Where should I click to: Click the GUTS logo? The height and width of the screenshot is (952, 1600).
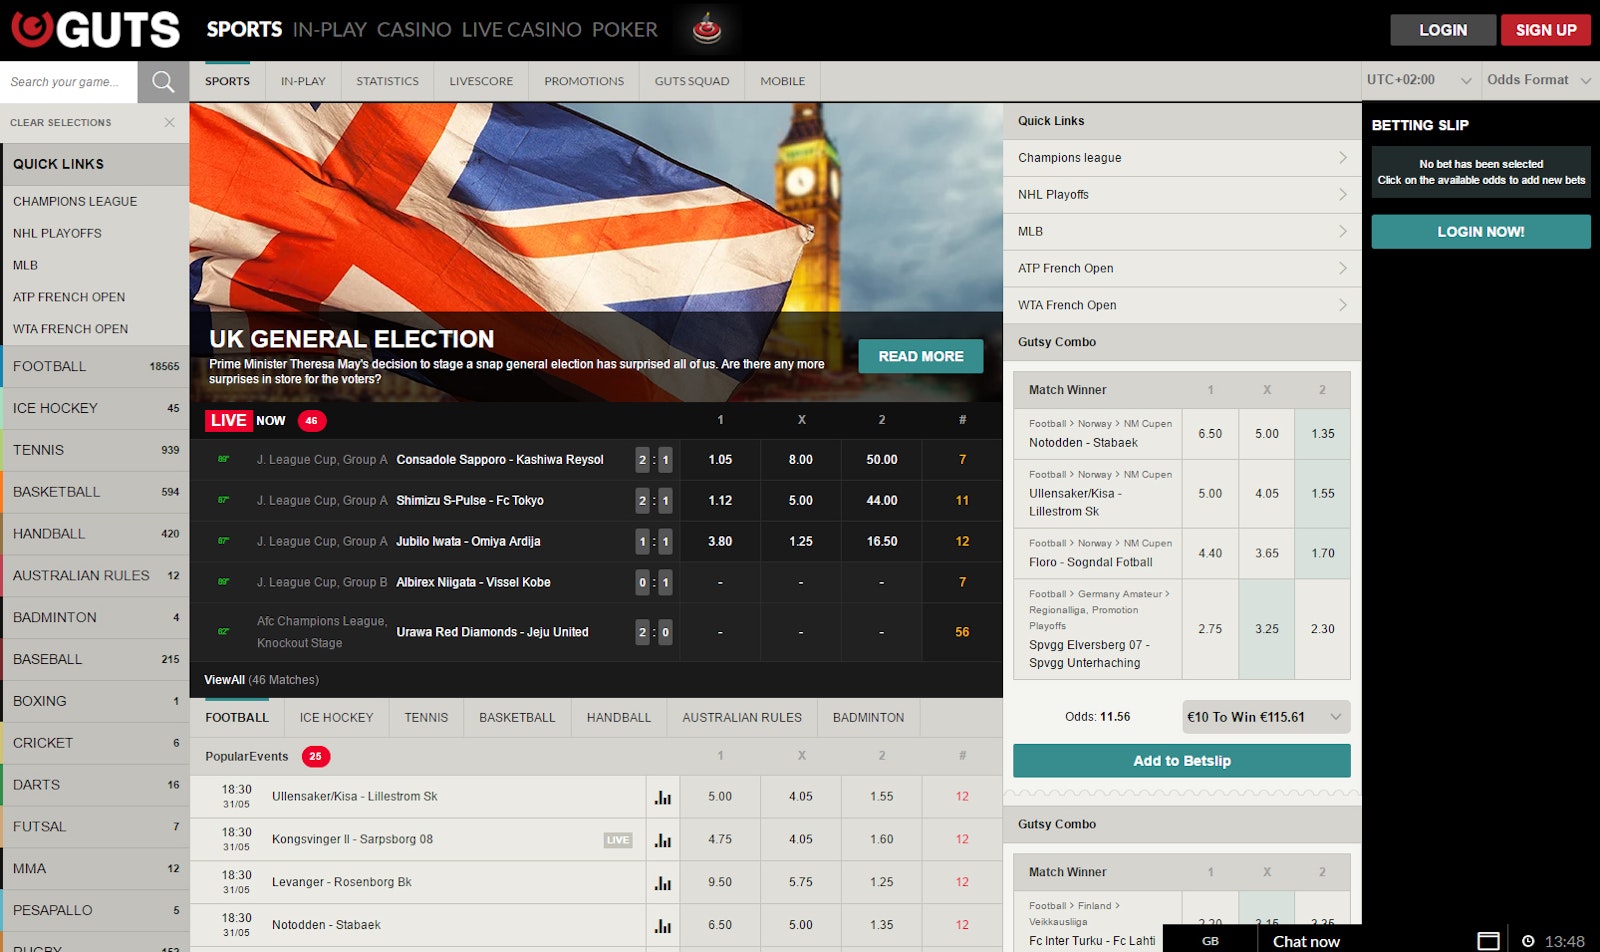point(96,30)
